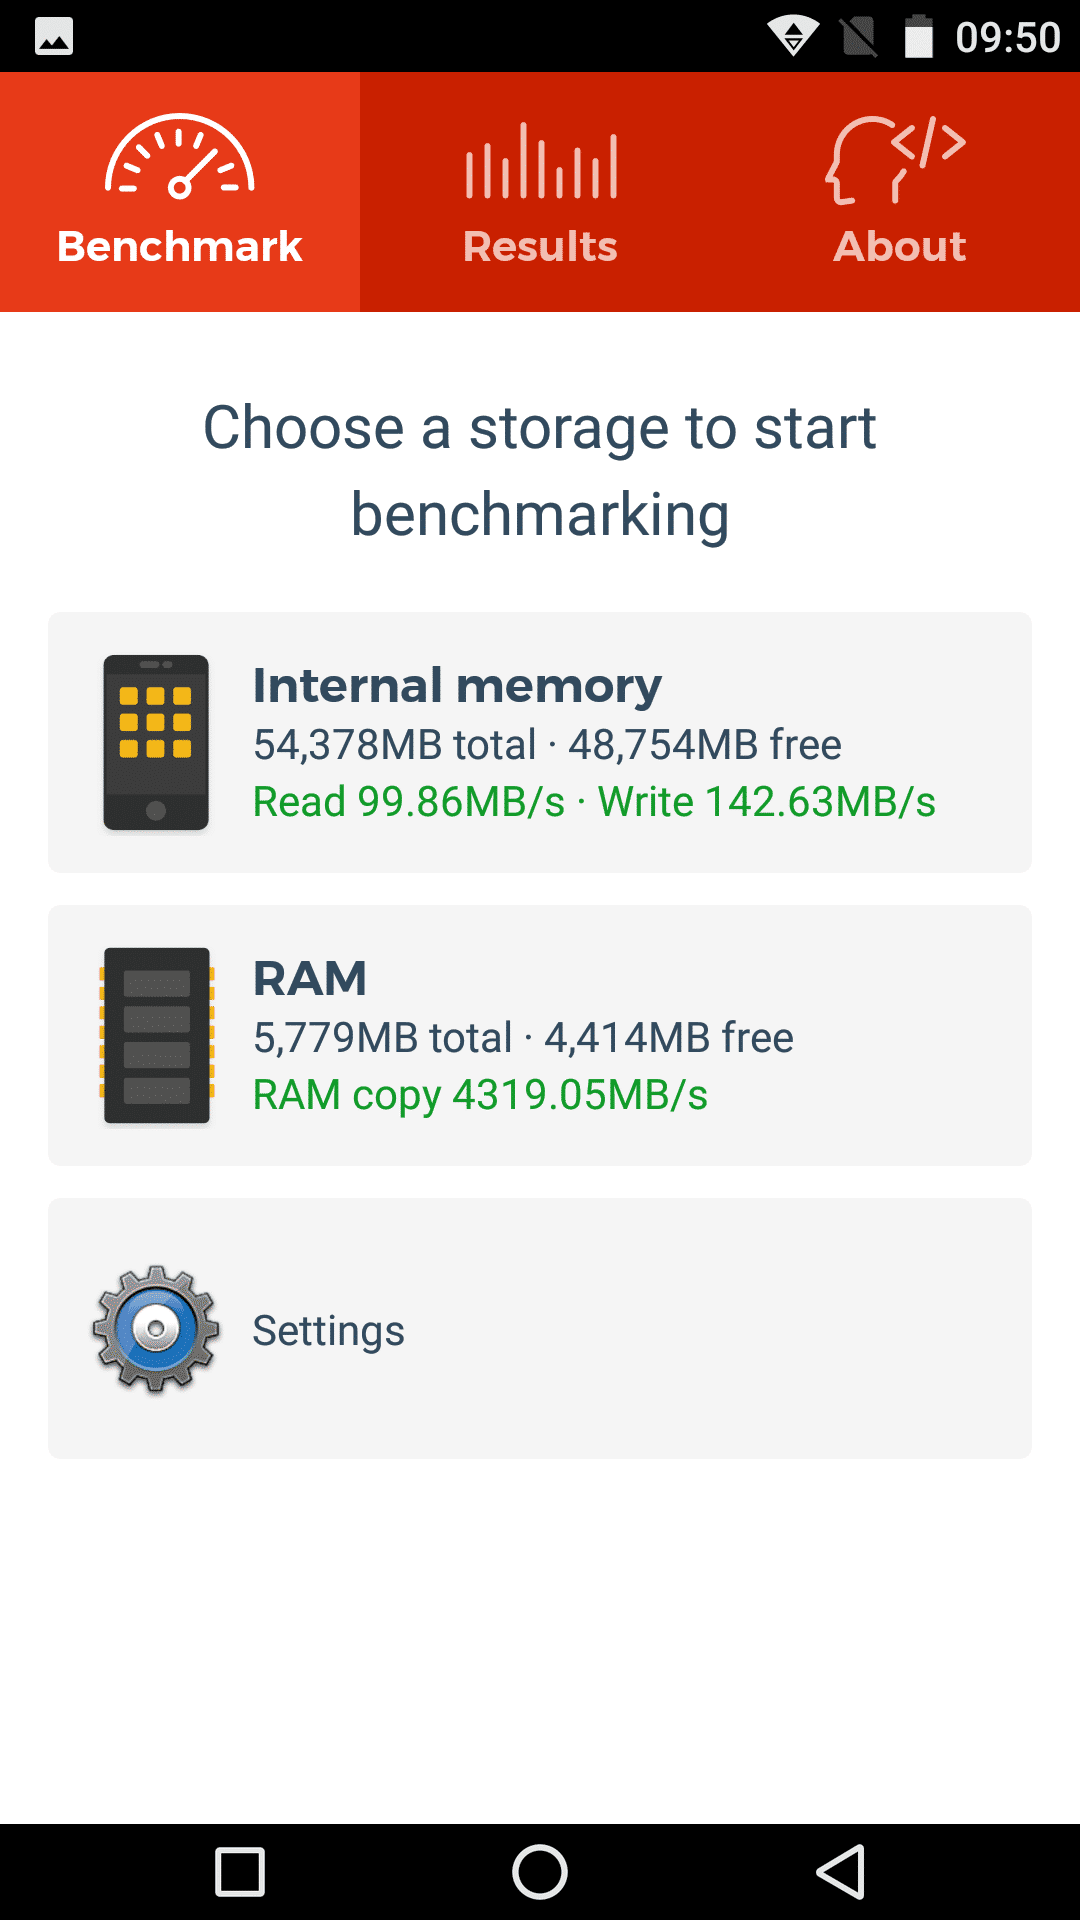Open the Settings gear icon
Screen dimensions: 1080x1920
[156, 1329]
